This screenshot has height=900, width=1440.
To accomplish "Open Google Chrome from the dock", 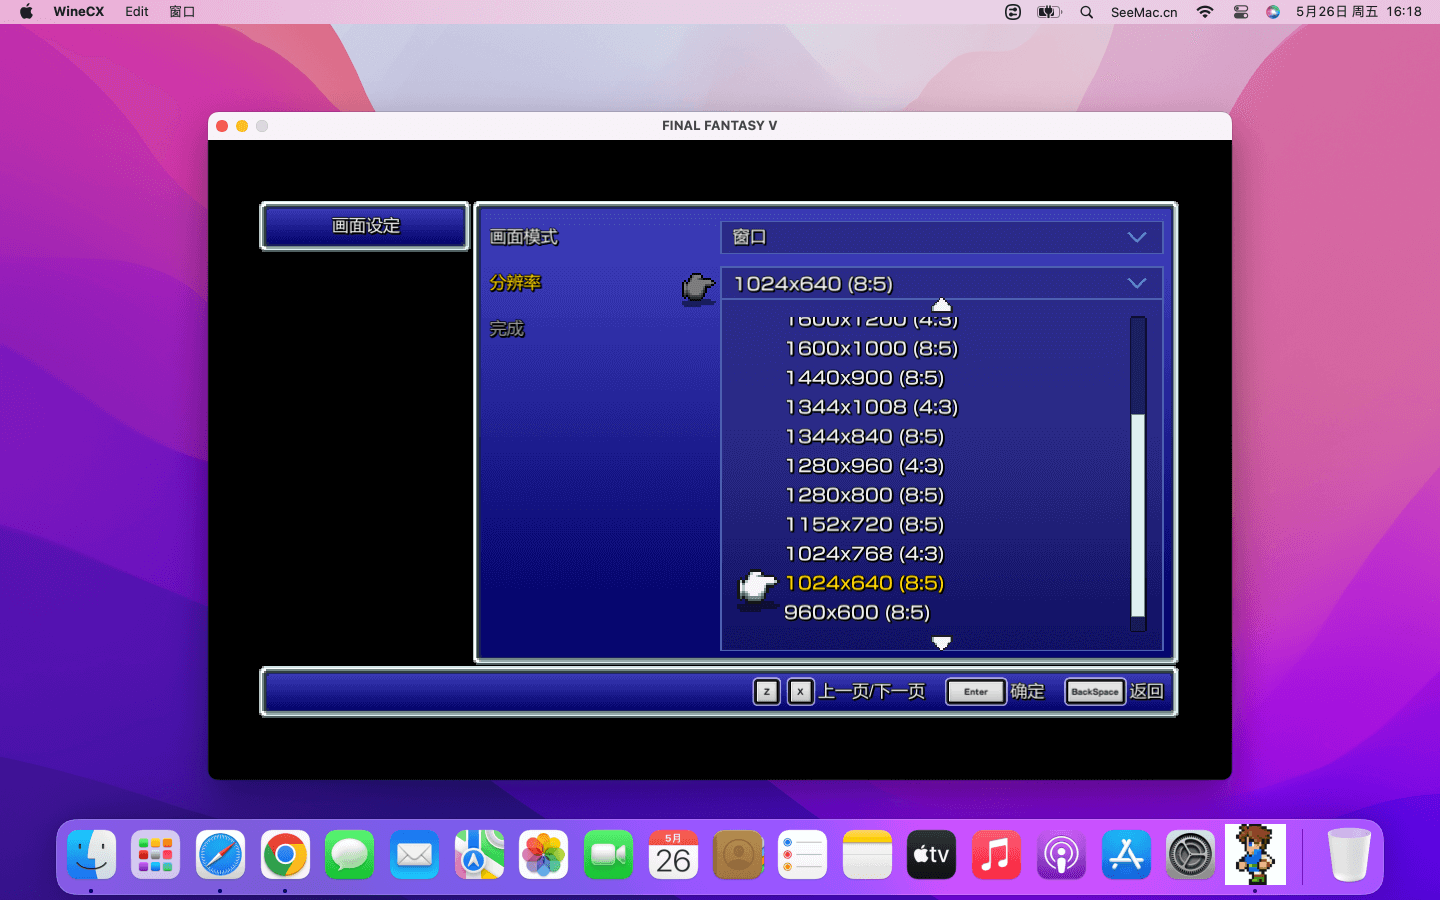I will pyautogui.click(x=285, y=855).
